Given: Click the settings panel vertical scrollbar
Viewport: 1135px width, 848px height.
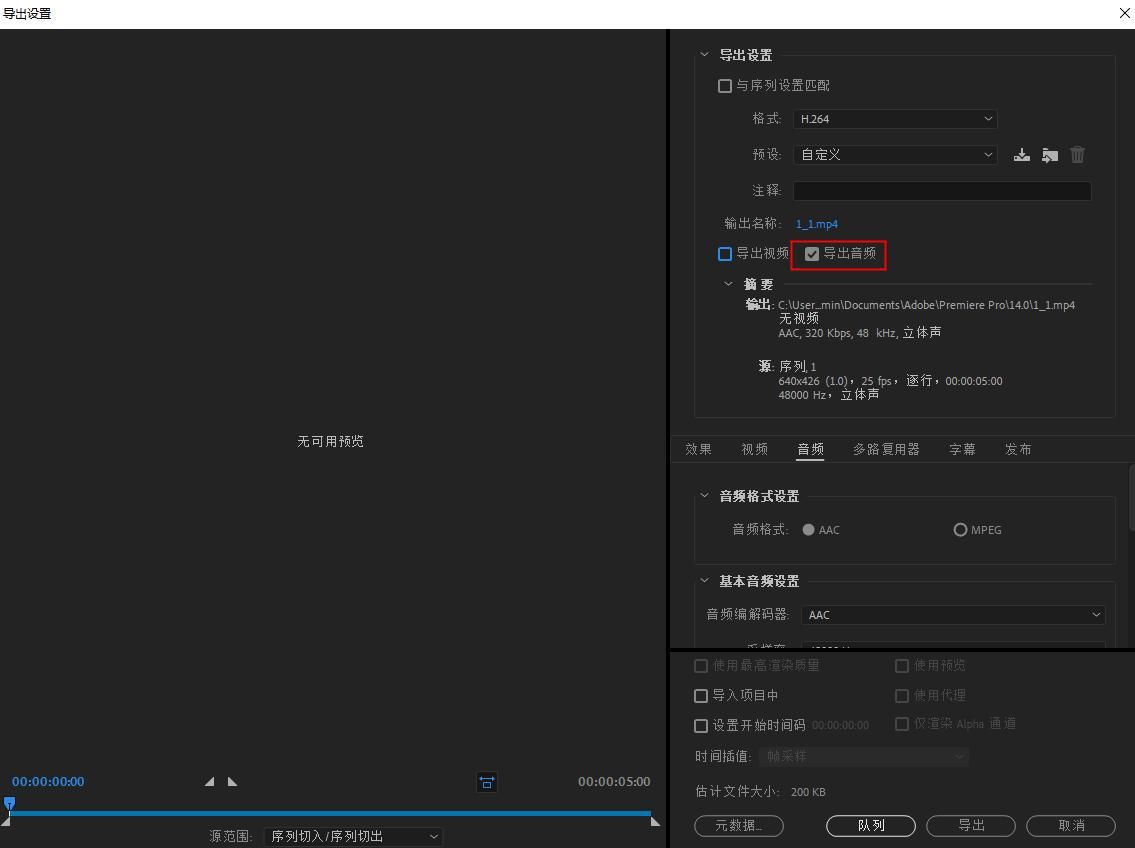Looking at the screenshot, I should [x=1131, y=499].
